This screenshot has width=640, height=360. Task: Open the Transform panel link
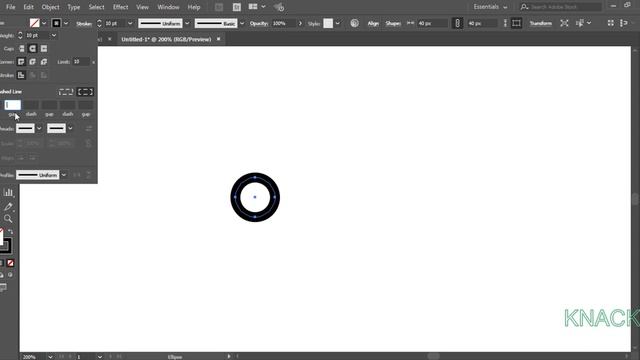pos(540,24)
